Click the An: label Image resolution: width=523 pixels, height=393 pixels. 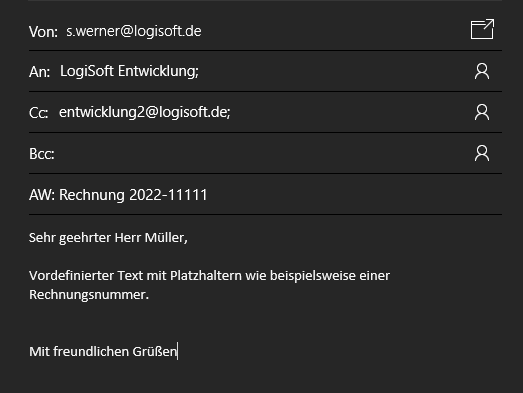(x=39, y=72)
